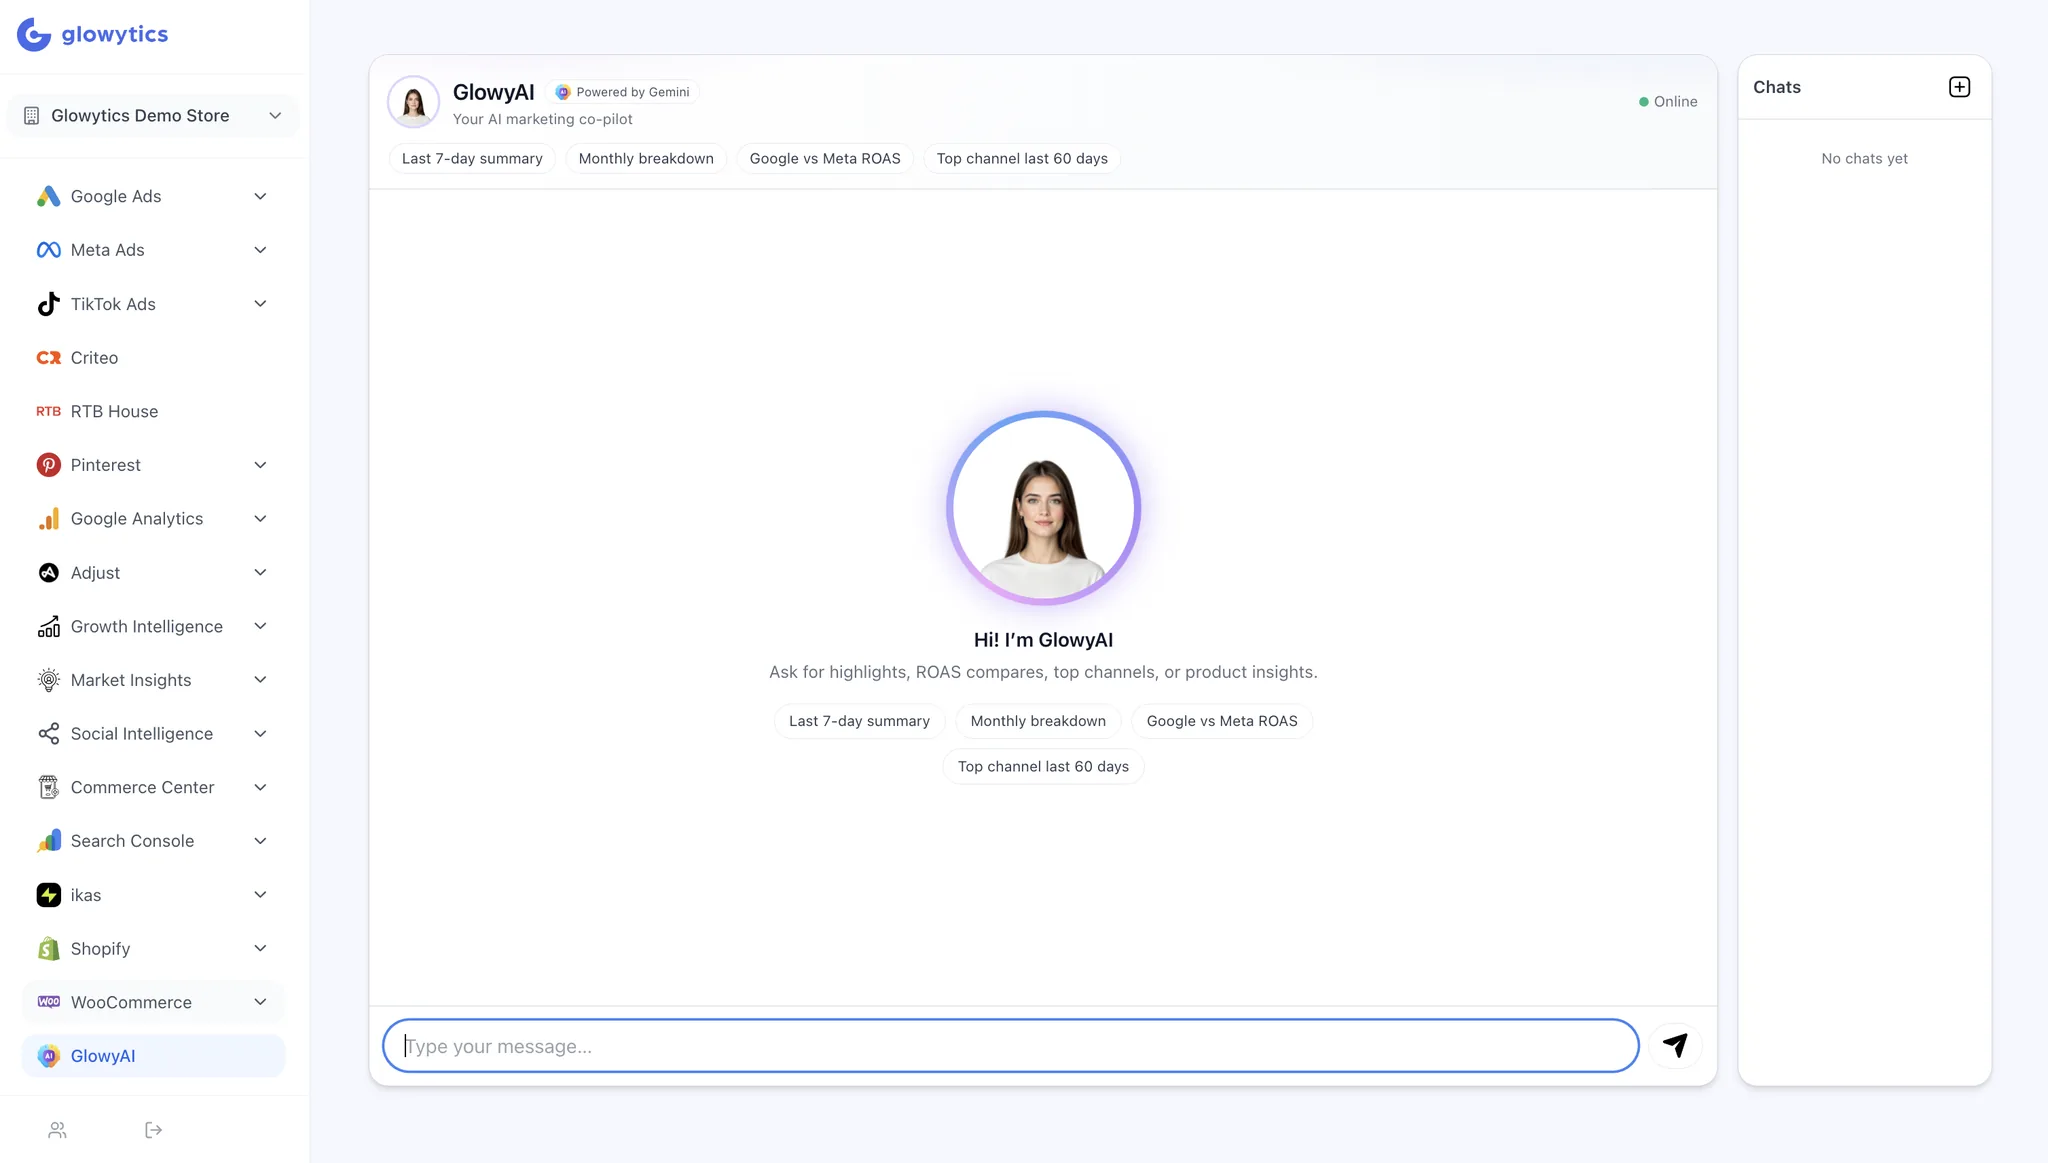
Task: Click the Meta Ads infinity icon
Action: [x=48, y=250]
